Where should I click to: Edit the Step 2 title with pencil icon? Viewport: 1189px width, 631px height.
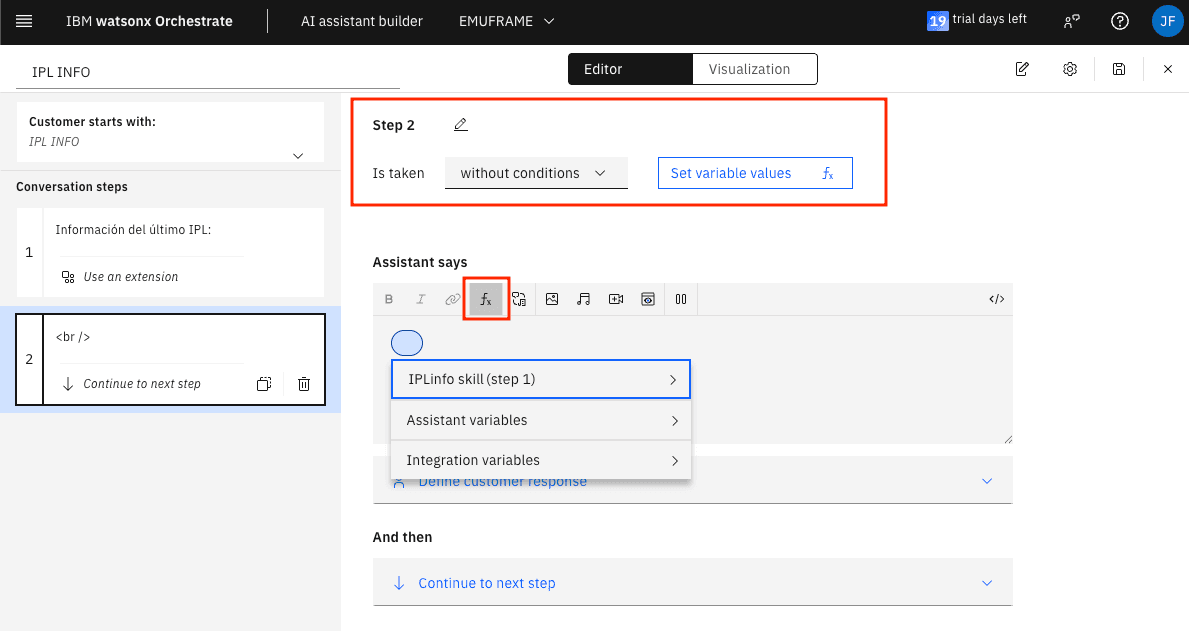460,125
